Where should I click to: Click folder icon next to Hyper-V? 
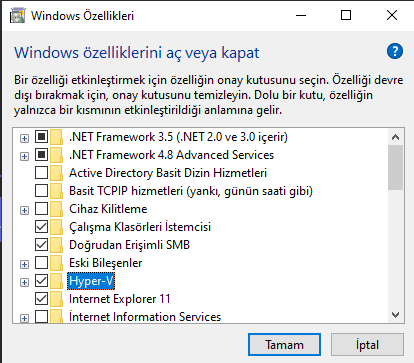pyautogui.click(x=57, y=281)
